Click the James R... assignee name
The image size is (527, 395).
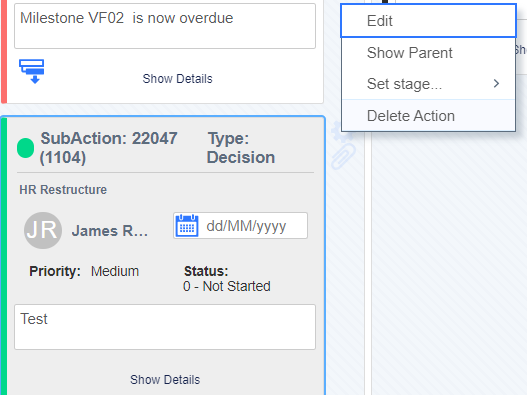pos(110,231)
